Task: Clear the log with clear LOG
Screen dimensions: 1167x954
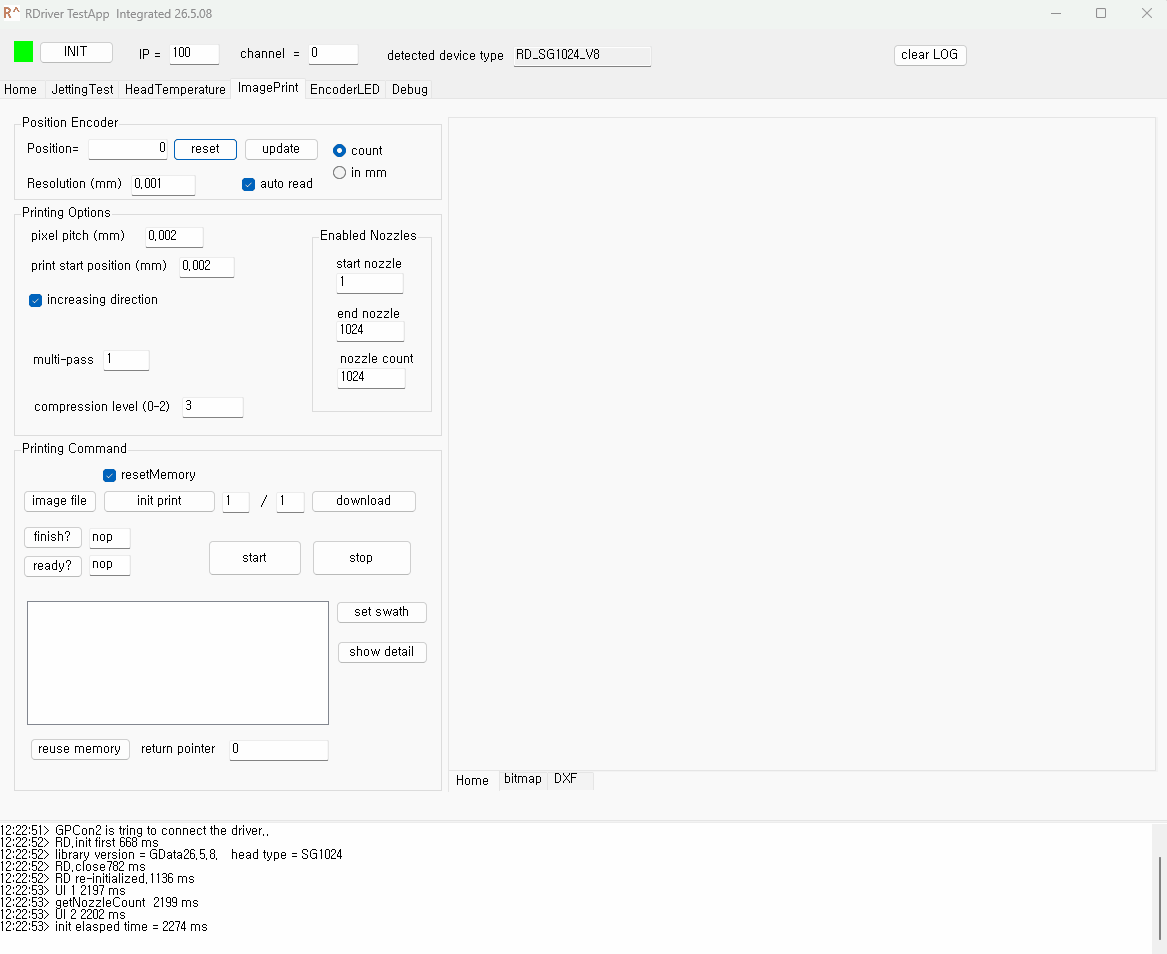Action: (x=930, y=55)
